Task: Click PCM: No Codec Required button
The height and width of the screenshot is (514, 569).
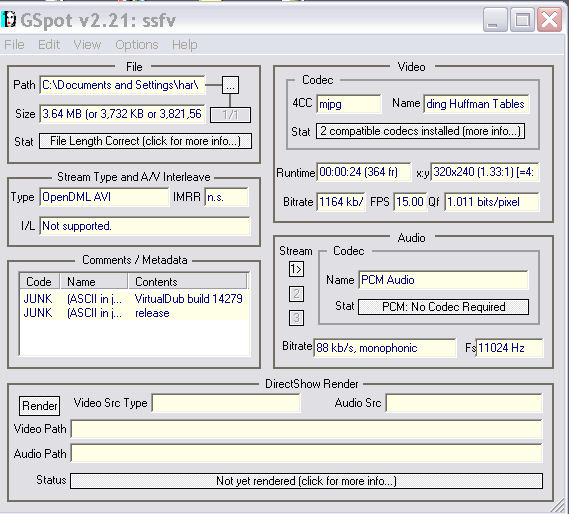Action: [443, 307]
